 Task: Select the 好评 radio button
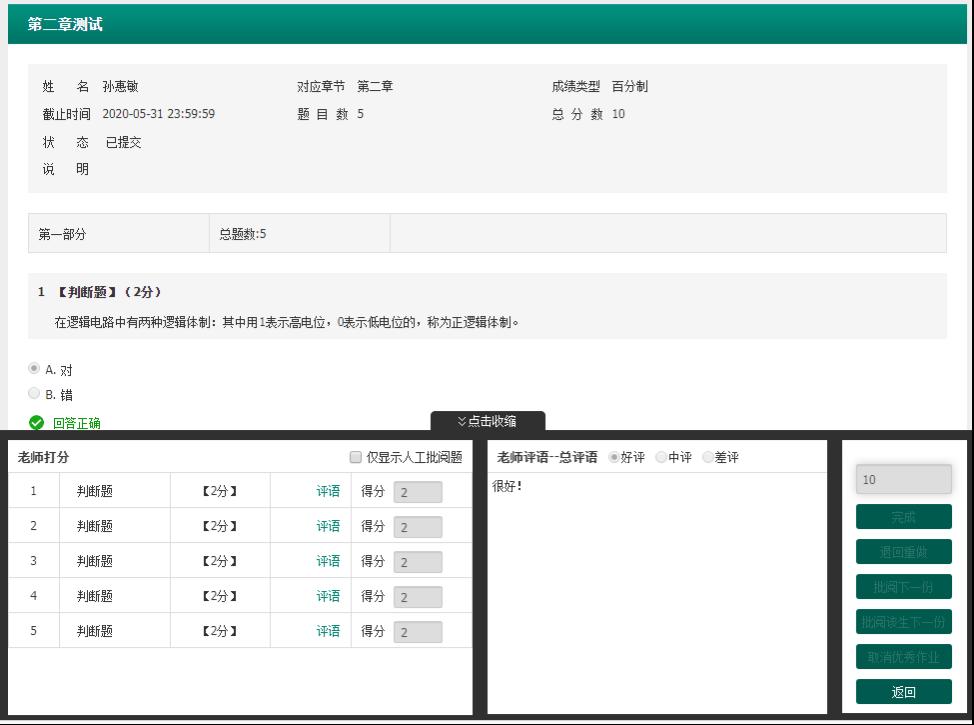point(614,458)
